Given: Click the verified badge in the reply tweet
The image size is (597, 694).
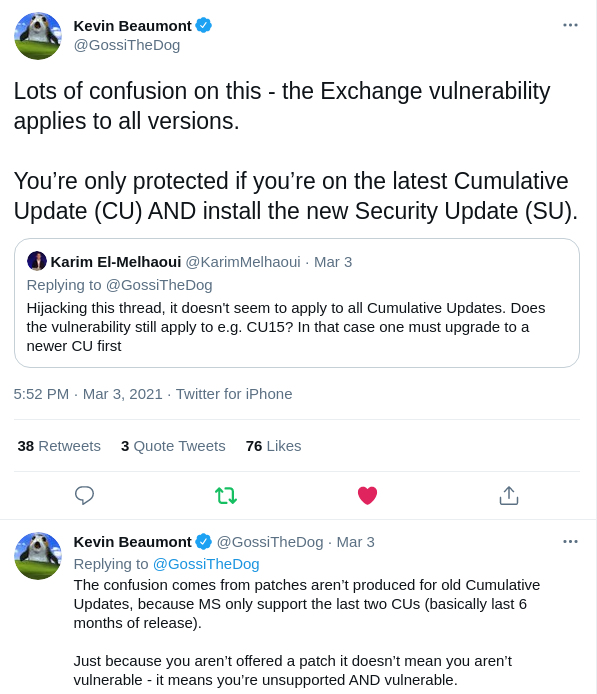Looking at the screenshot, I should coord(204,542).
